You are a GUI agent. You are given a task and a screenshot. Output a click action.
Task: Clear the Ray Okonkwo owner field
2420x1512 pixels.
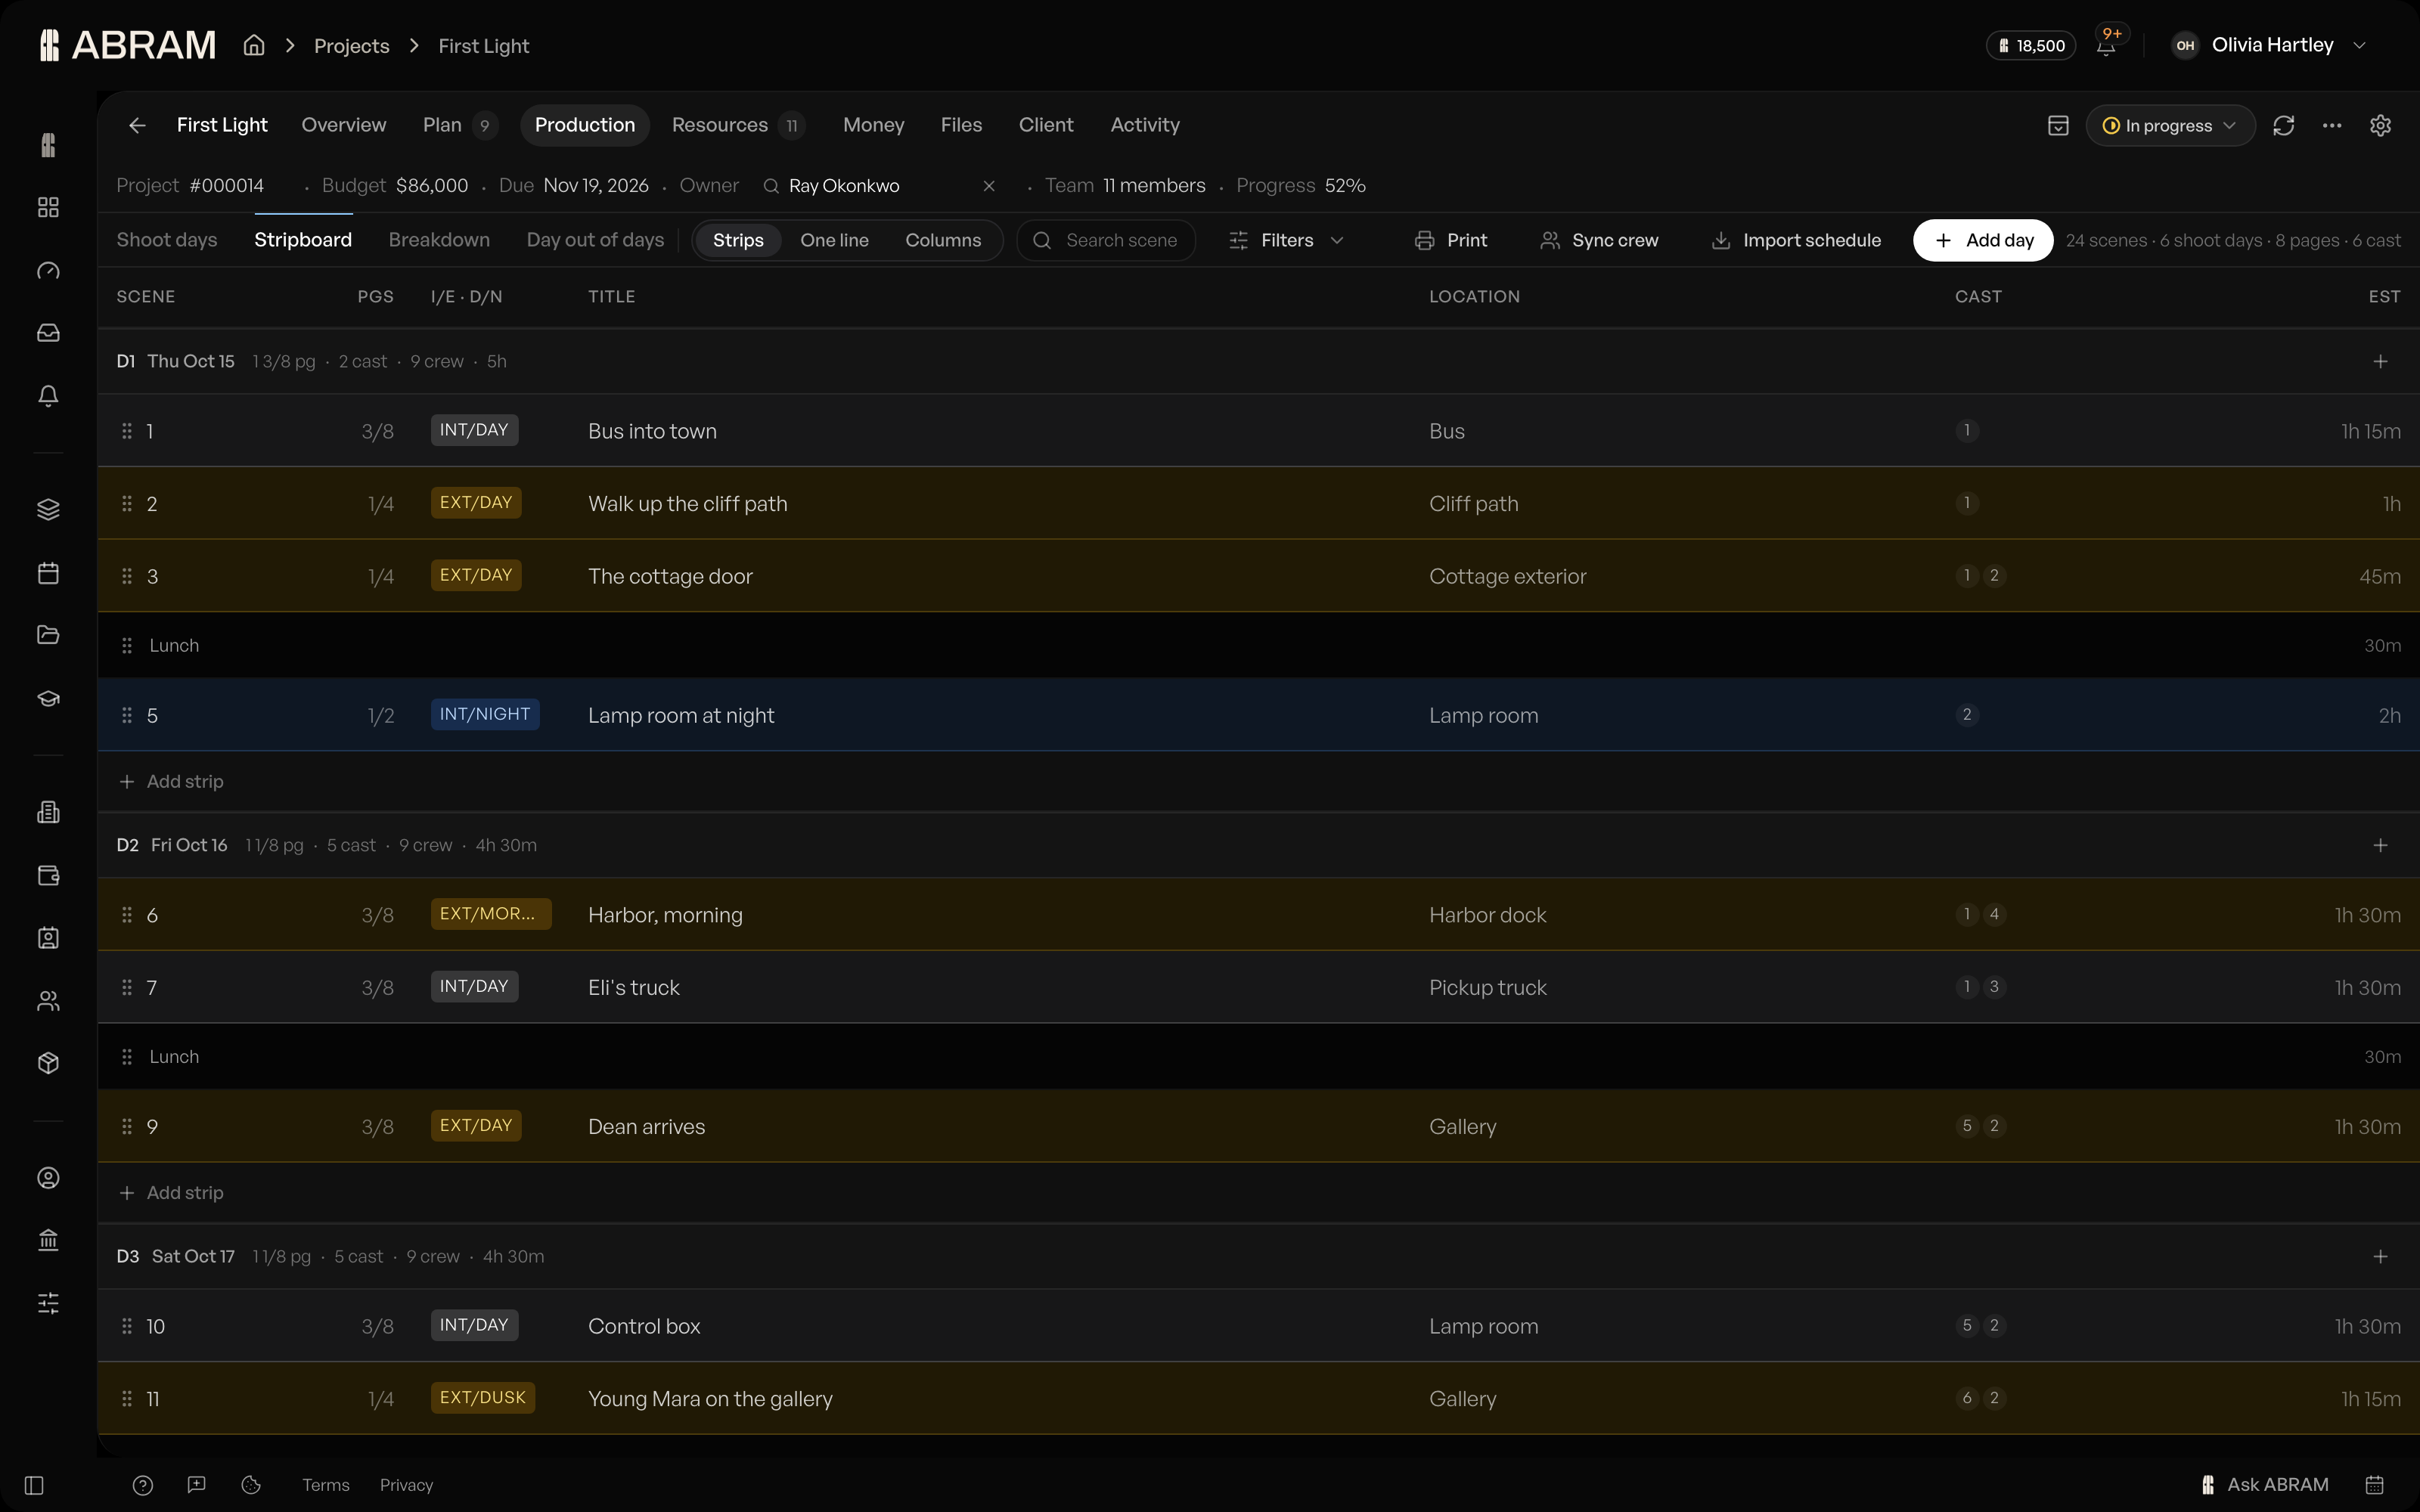coord(989,186)
